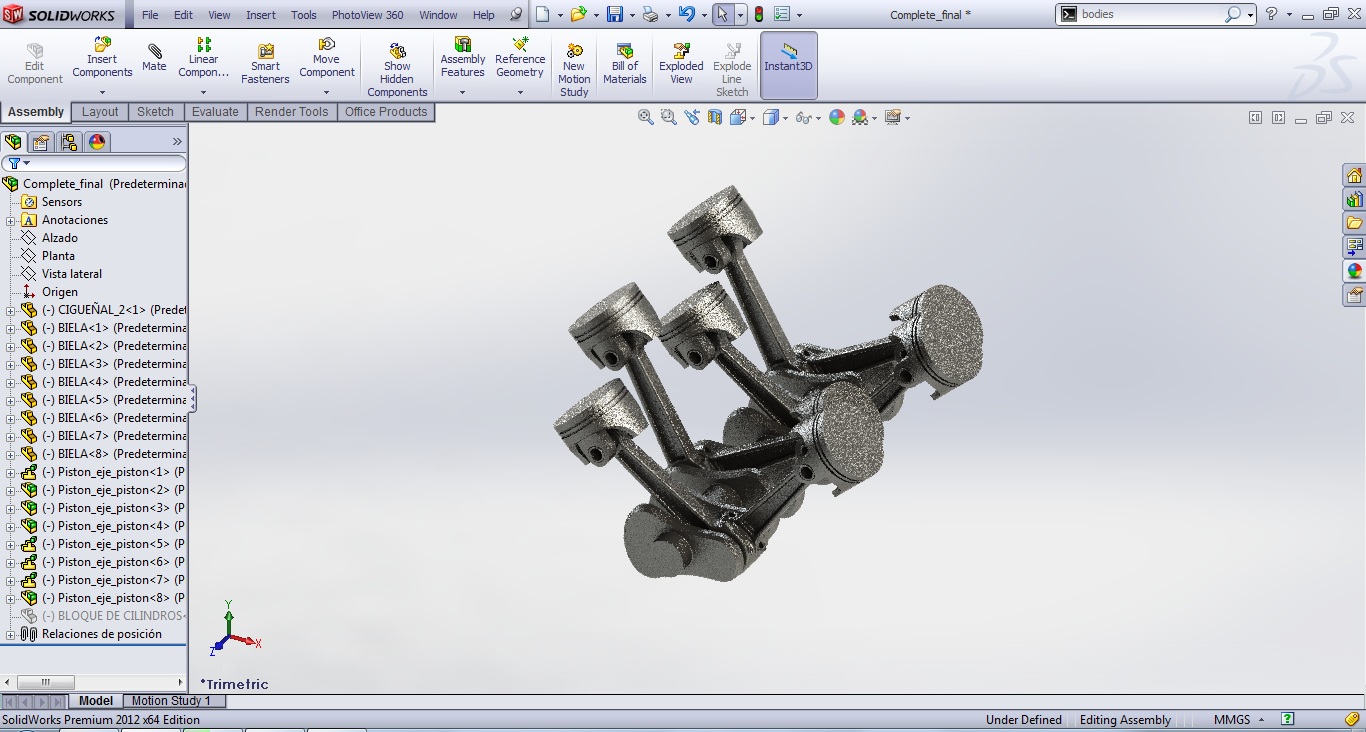Open Smart Fasteners tool
Image resolution: width=1366 pixels, height=732 pixels.
pos(265,64)
